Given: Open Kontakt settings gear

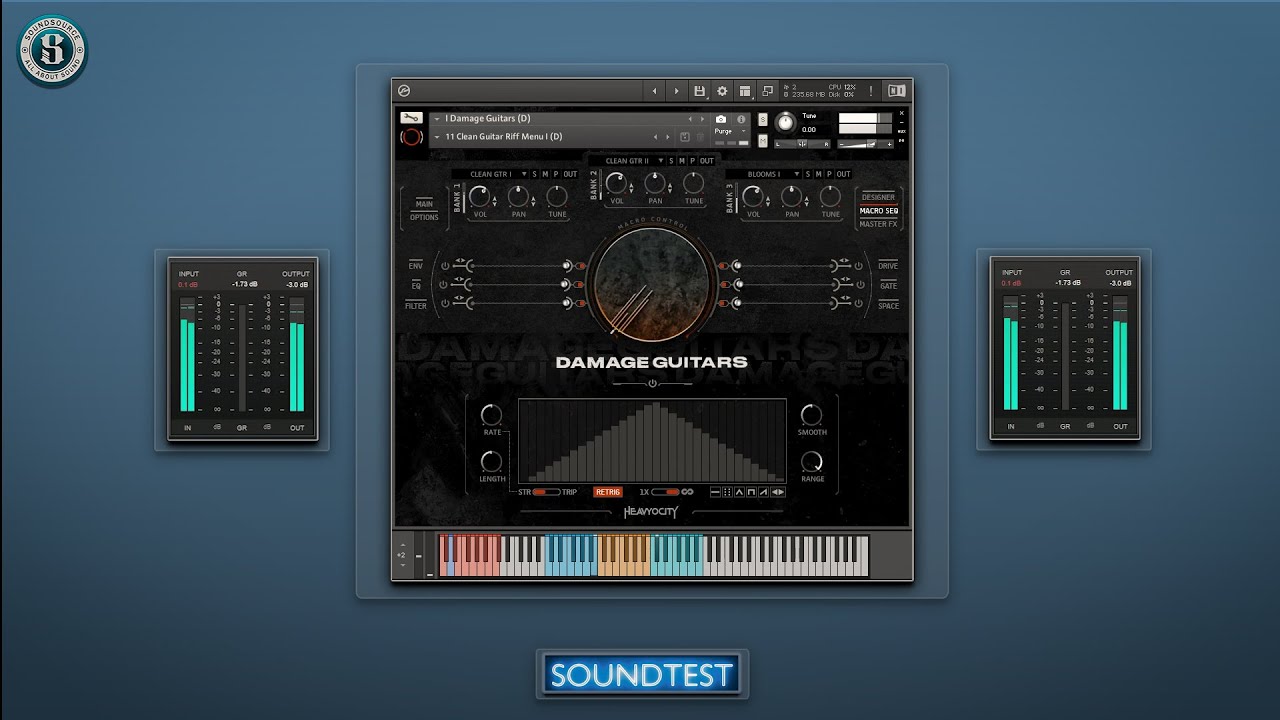Looking at the screenshot, I should [x=722, y=91].
